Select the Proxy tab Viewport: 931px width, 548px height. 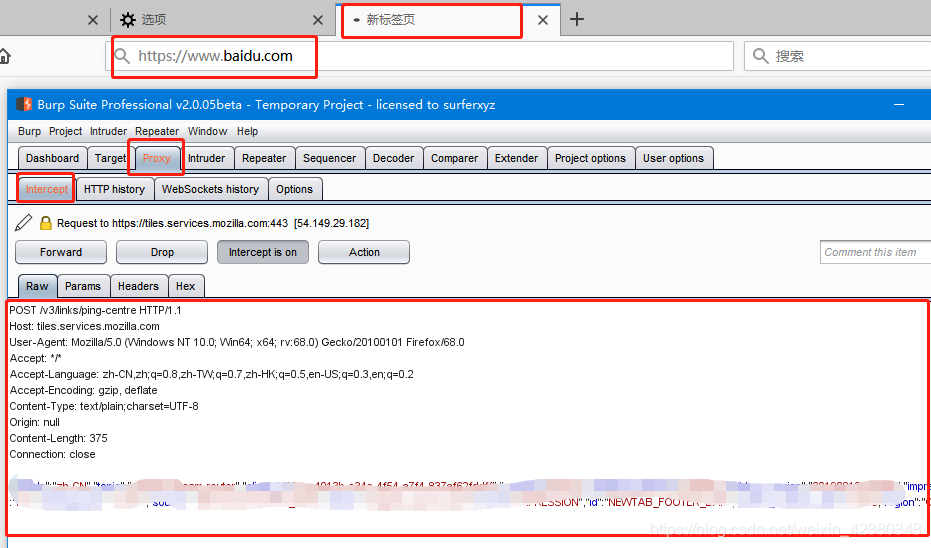pos(157,159)
